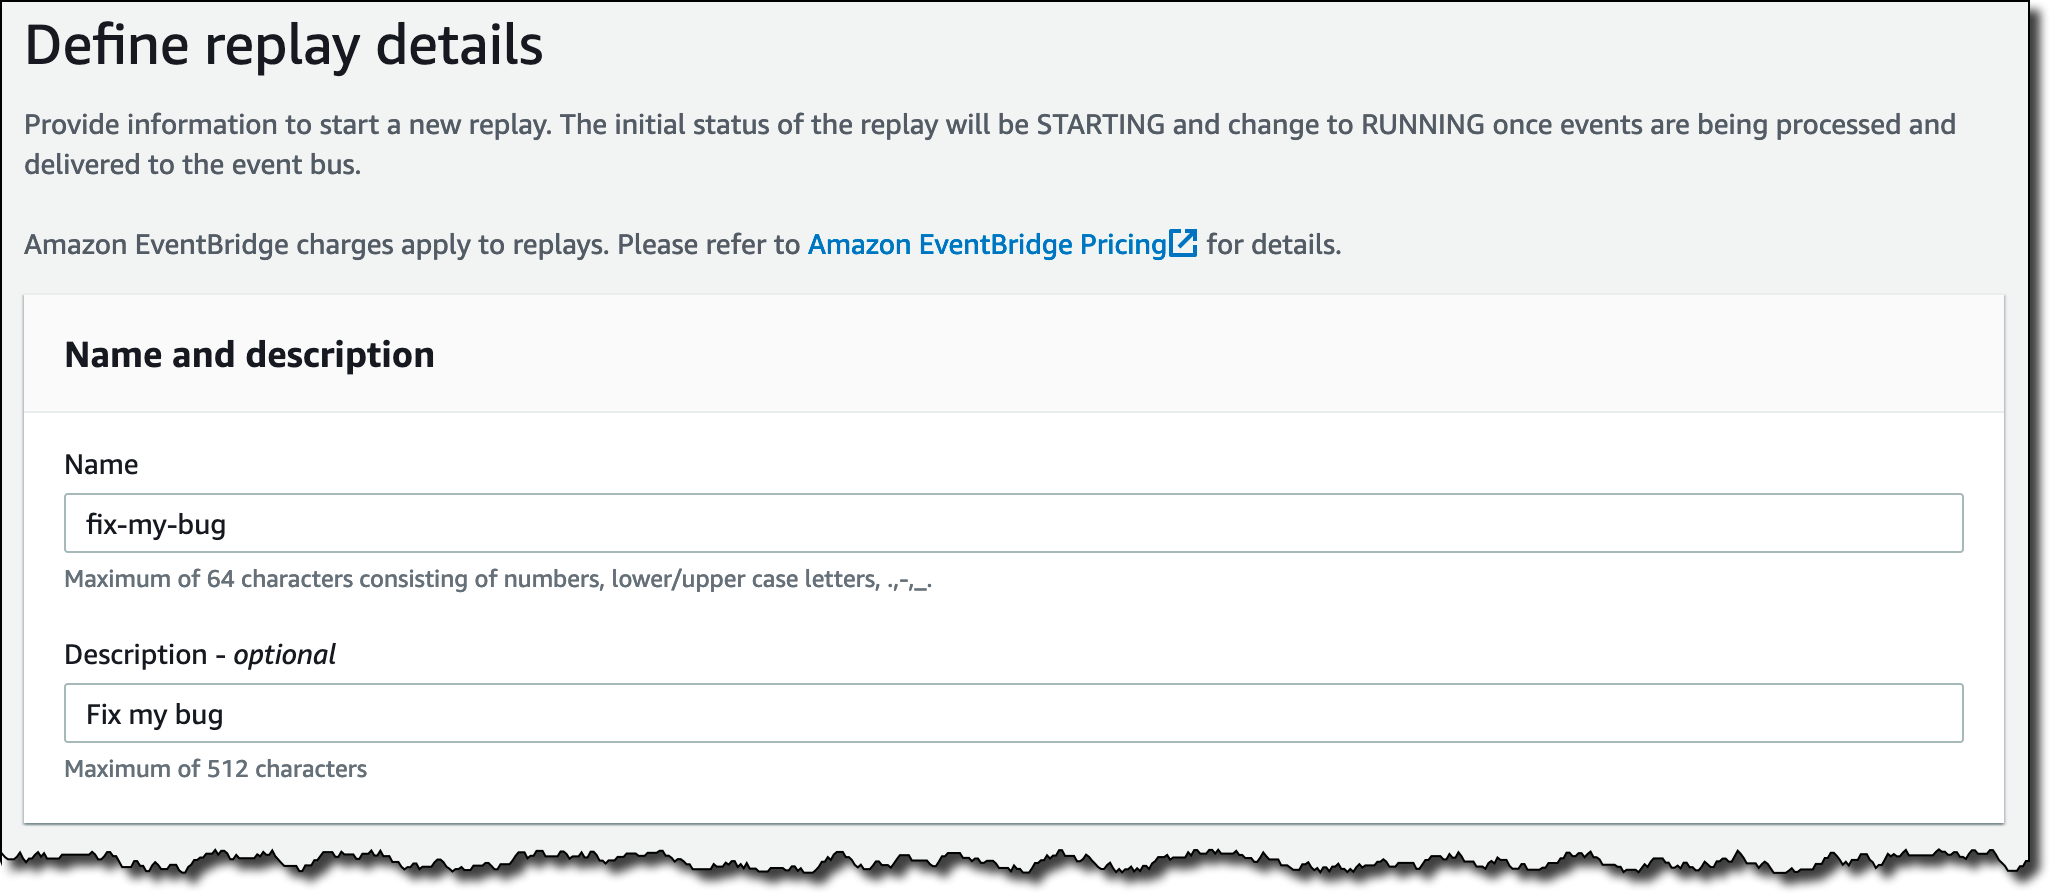Image resolution: width=2050 pixels, height=894 pixels.
Task: Click "Provide information to start a new replay" text
Action: 288,125
